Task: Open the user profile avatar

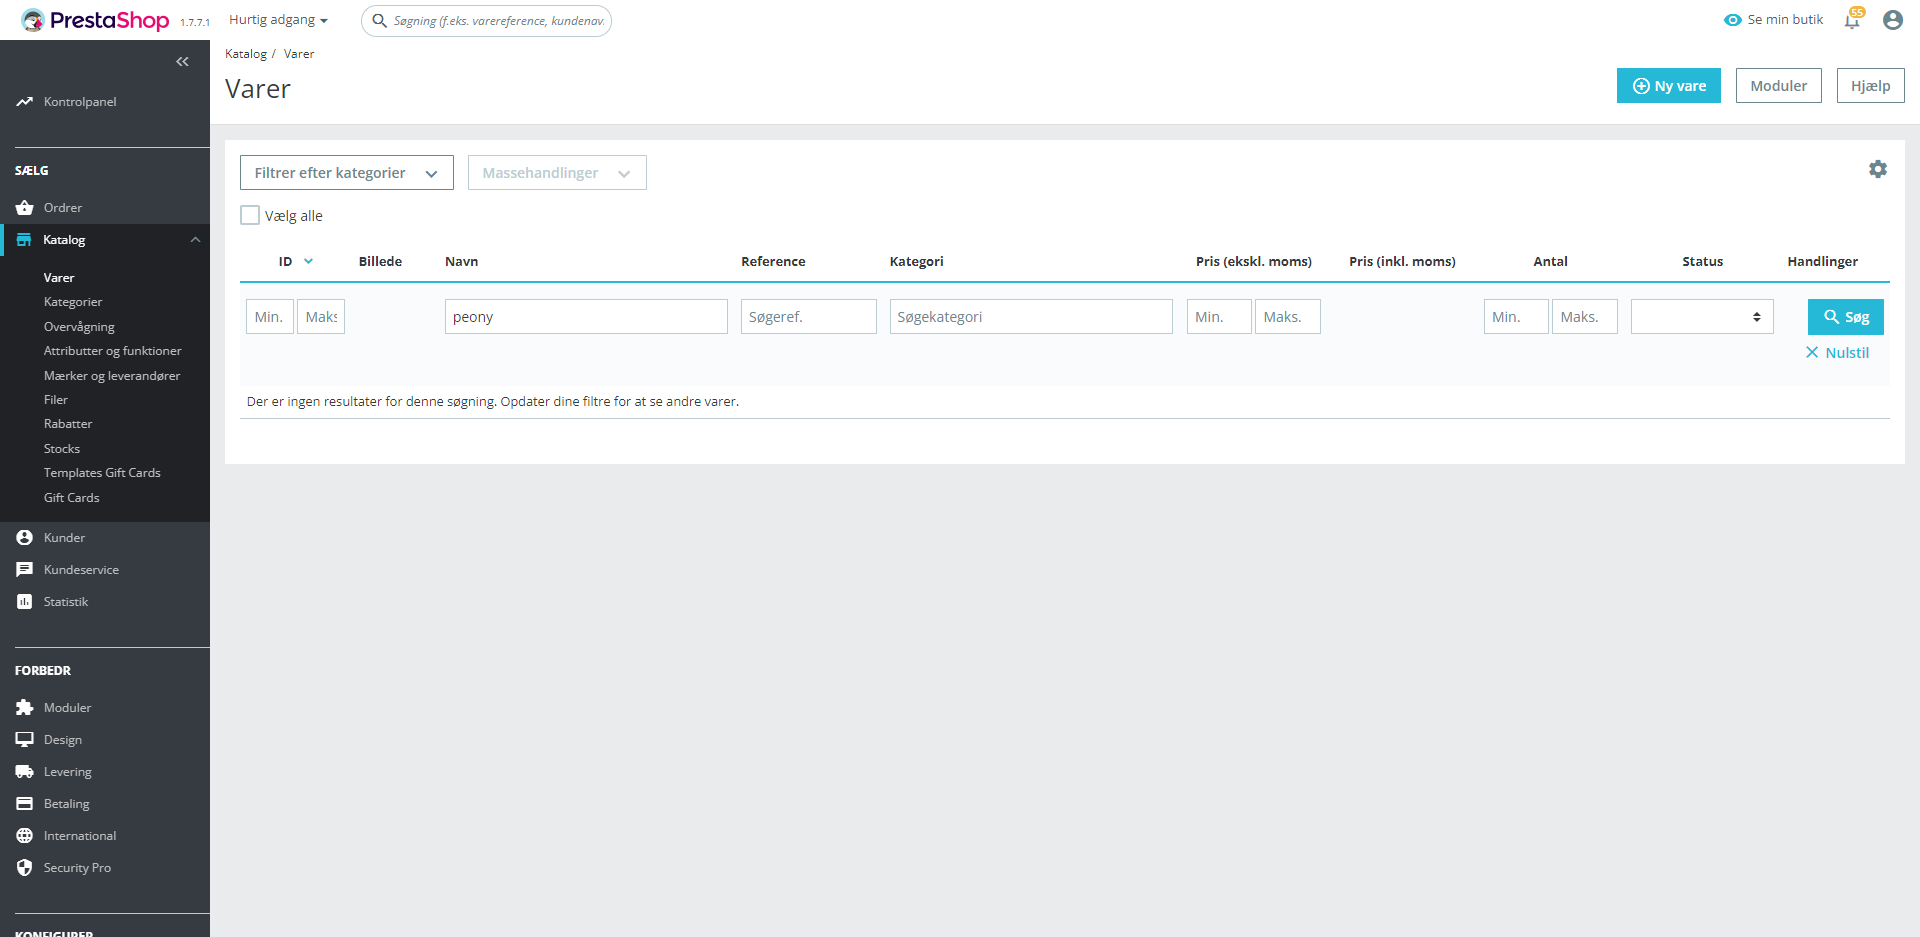Action: (x=1892, y=20)
